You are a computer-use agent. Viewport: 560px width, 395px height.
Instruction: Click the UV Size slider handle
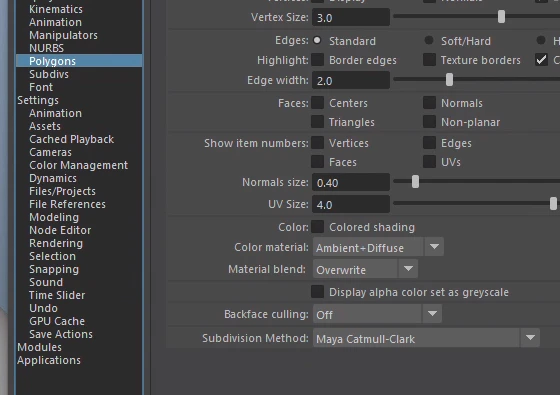pos(553,204)
